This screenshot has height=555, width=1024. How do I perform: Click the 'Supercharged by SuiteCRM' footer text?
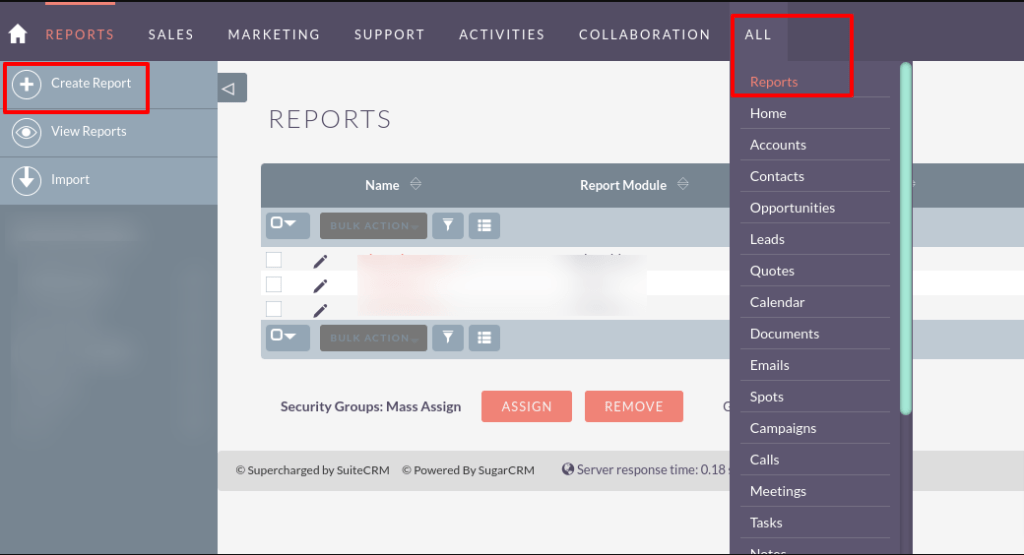pyautogui.click(x=312, y=470)
